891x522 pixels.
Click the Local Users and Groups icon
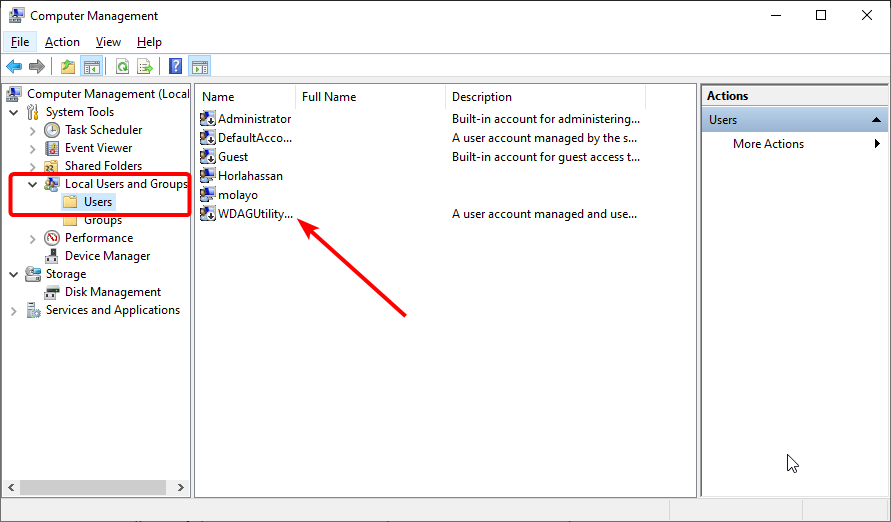(52, 184)
